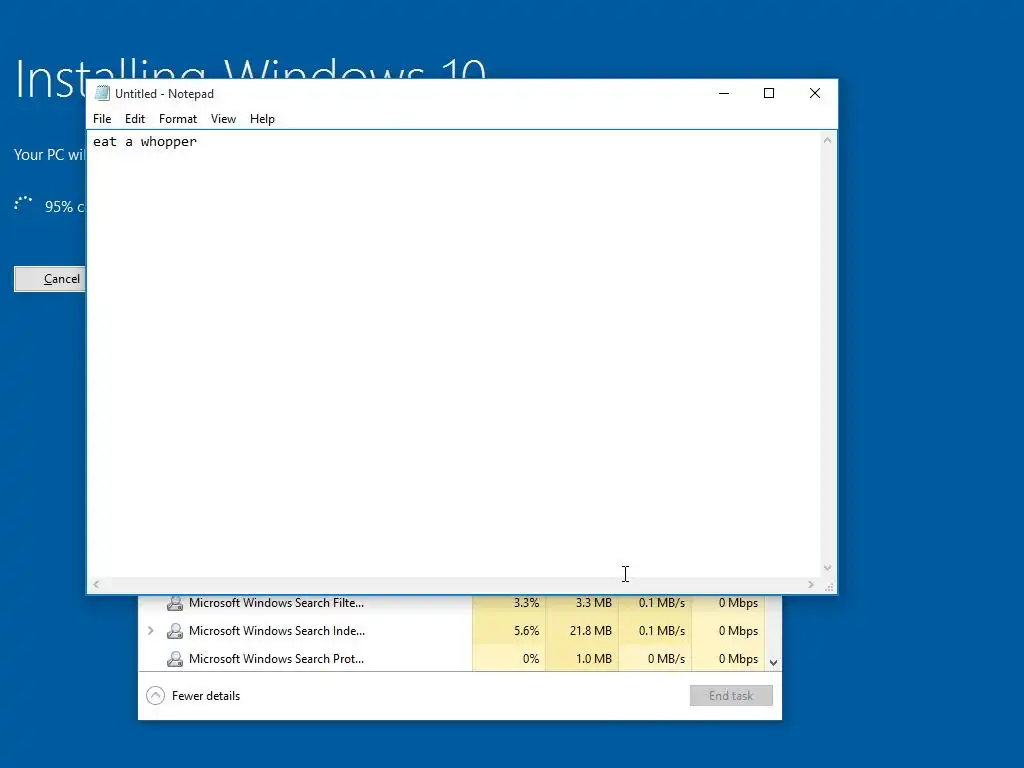Open the Format menu in Notepad

coord(178,119)
